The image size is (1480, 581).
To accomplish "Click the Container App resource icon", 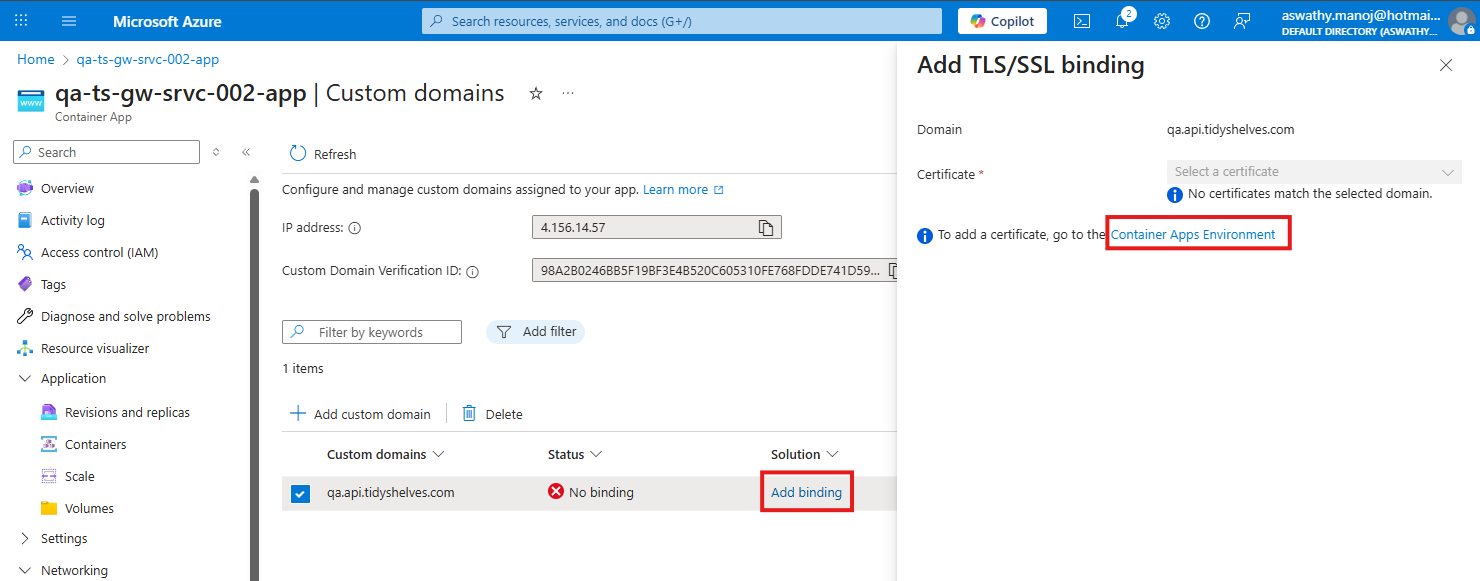I will pos(31,101).
